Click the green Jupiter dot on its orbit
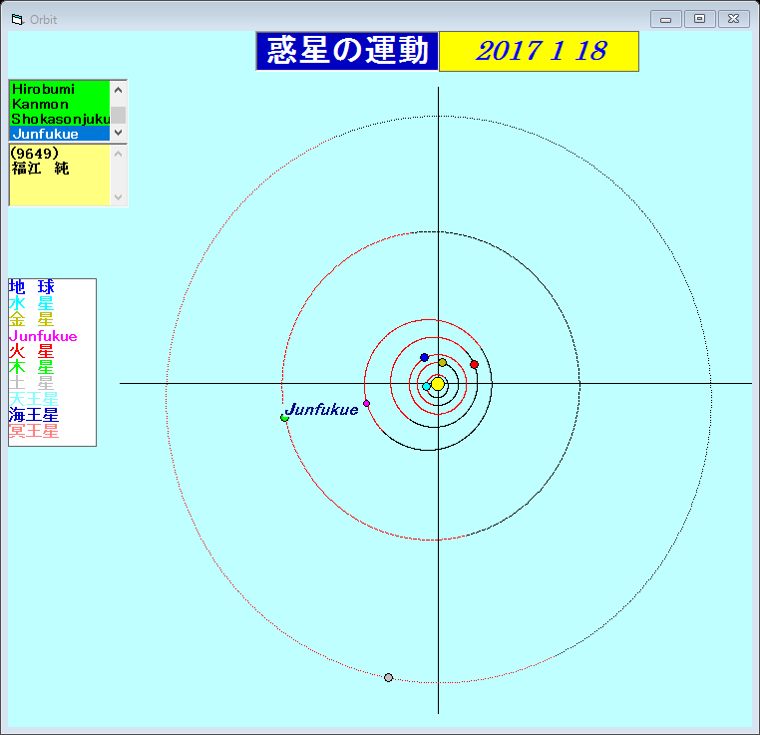 click(x=284, y=418)
